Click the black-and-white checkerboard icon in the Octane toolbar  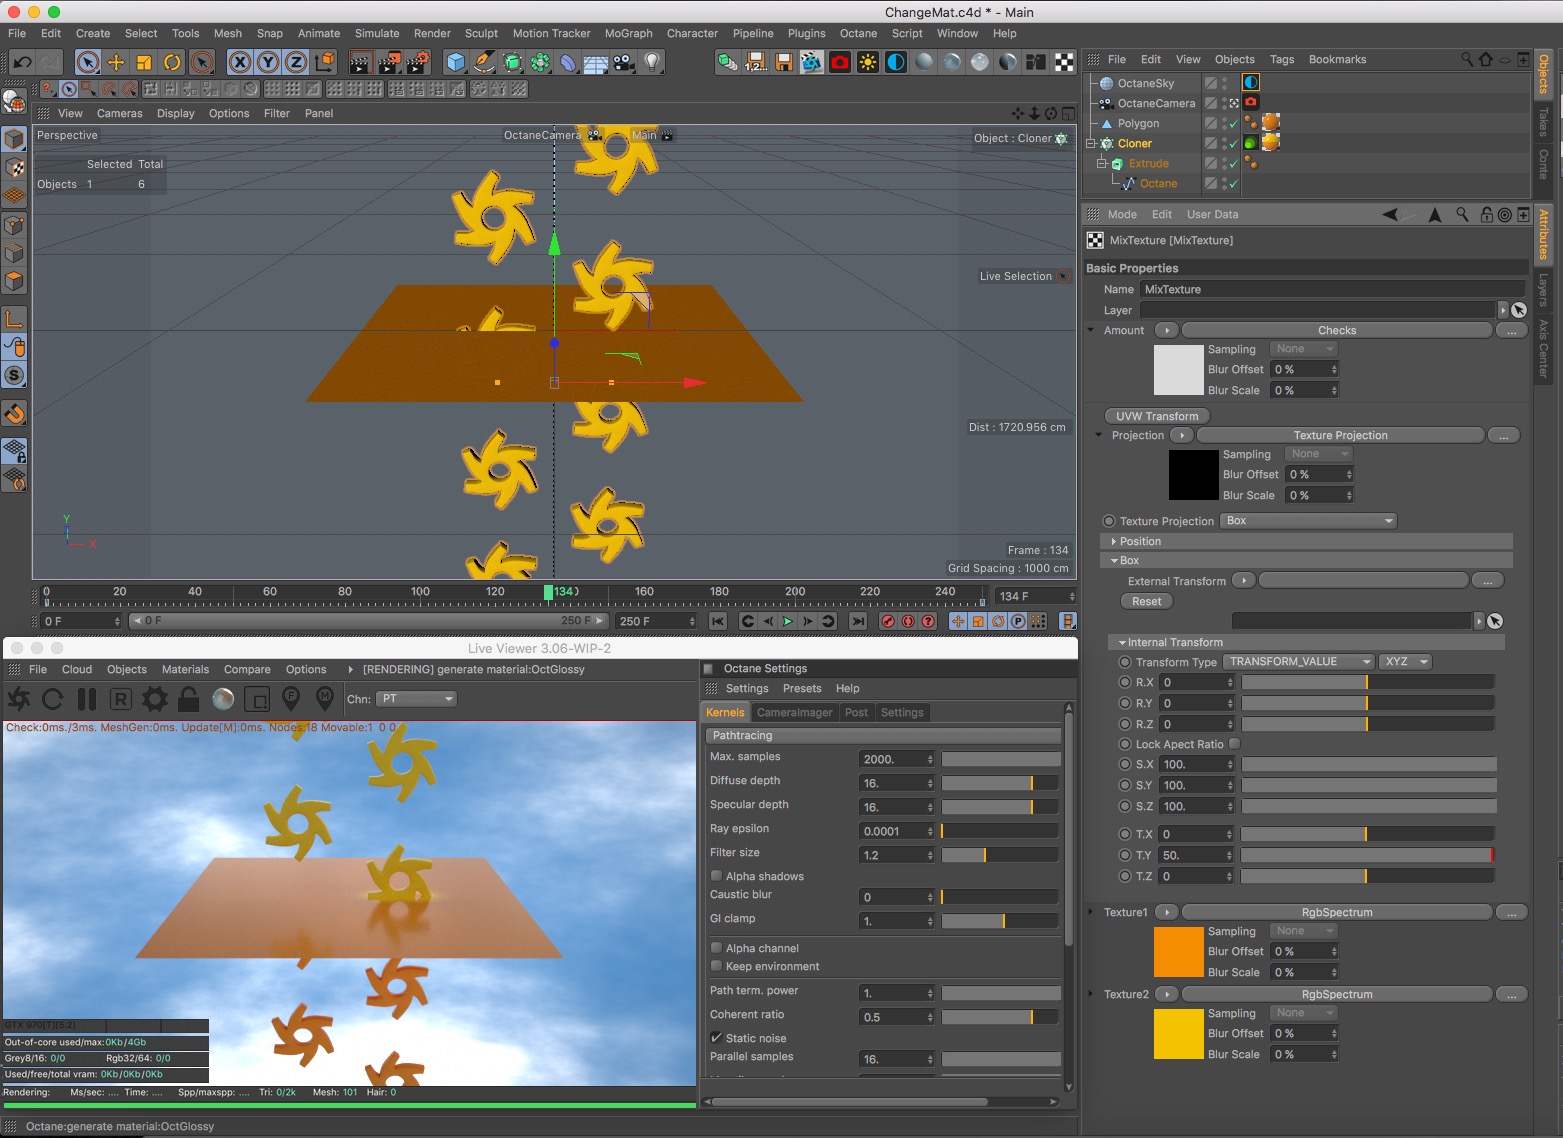coord(1064,62)
